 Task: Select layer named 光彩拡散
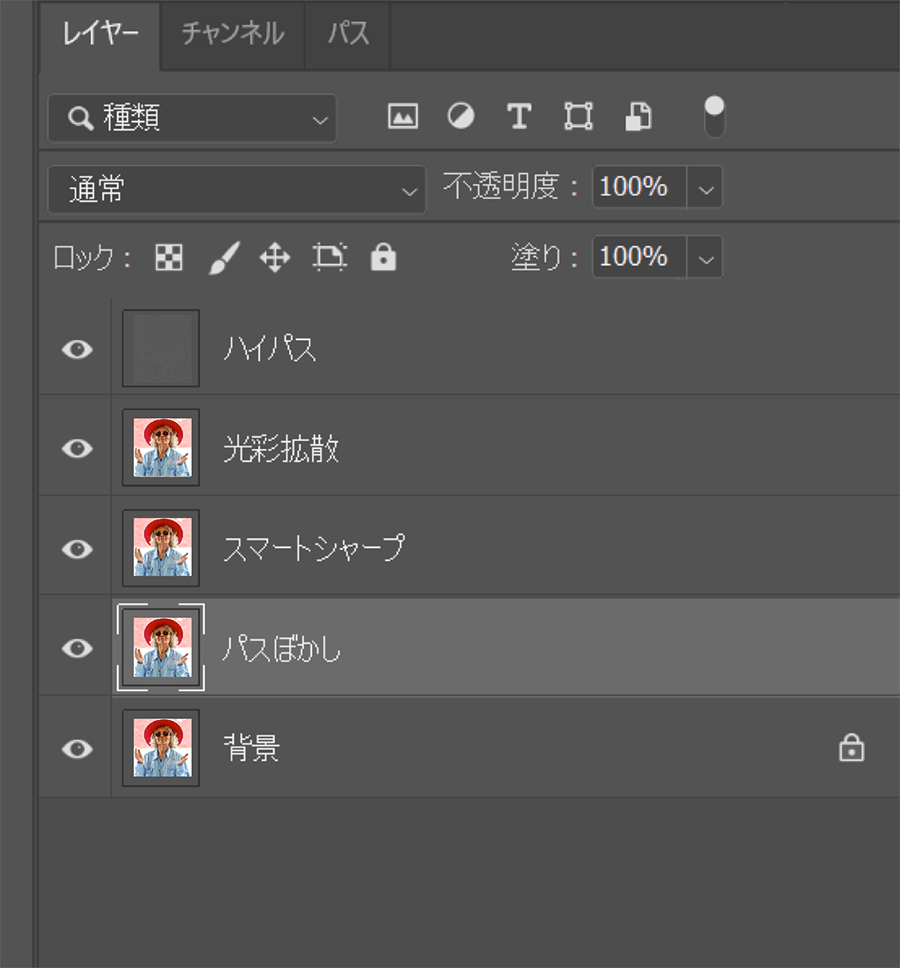coord(281,448)
